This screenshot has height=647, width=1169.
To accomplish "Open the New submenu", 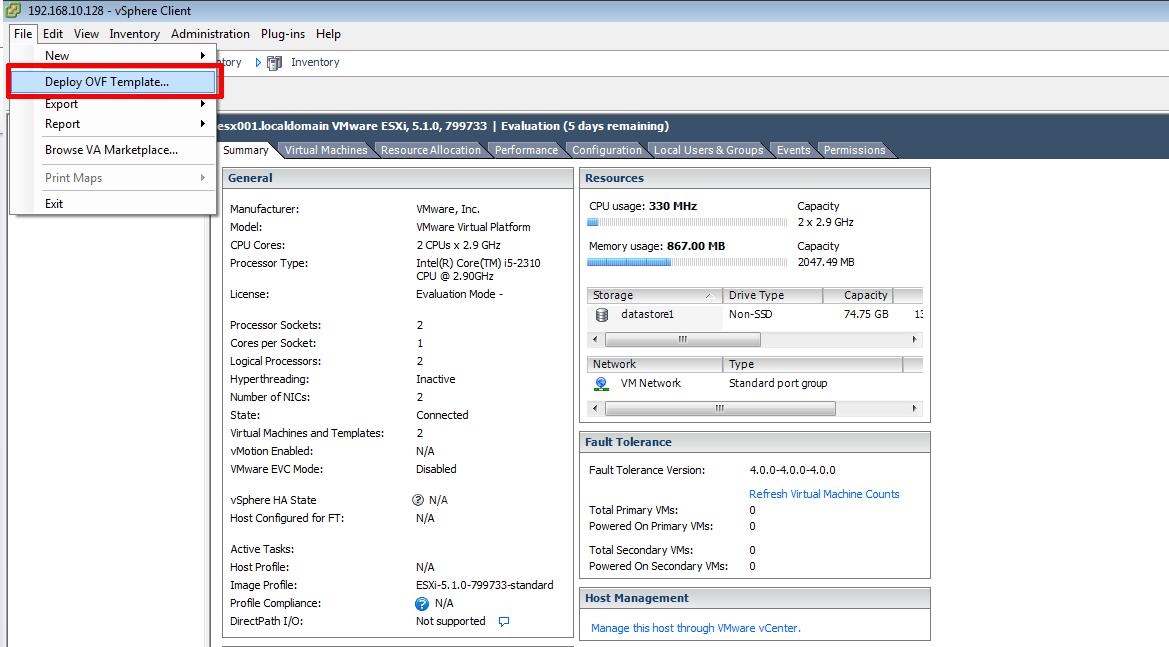I will [x=113, y=56].
